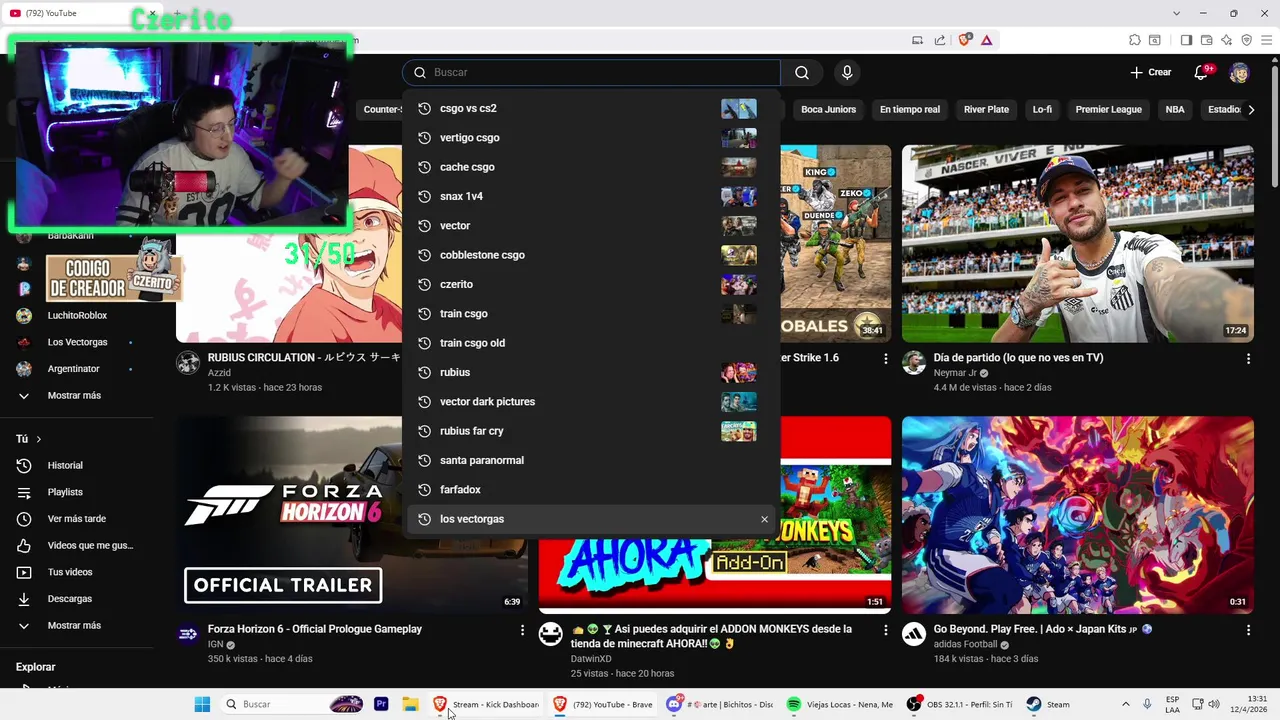1280x720 pixels.
Task: Open options menu for the adidas video
Action: (x=1248, y=630)
